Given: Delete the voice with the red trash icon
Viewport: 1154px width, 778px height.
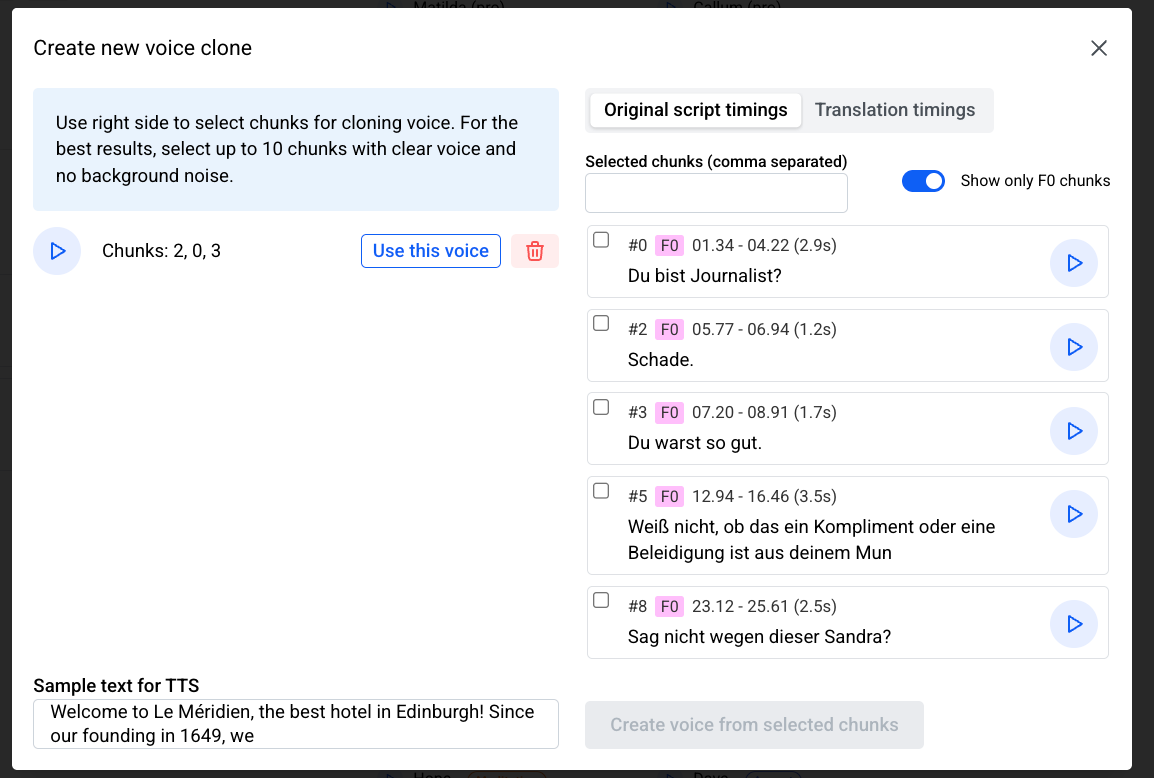Looking at the screenshot, I should click(x=535, y=251).
